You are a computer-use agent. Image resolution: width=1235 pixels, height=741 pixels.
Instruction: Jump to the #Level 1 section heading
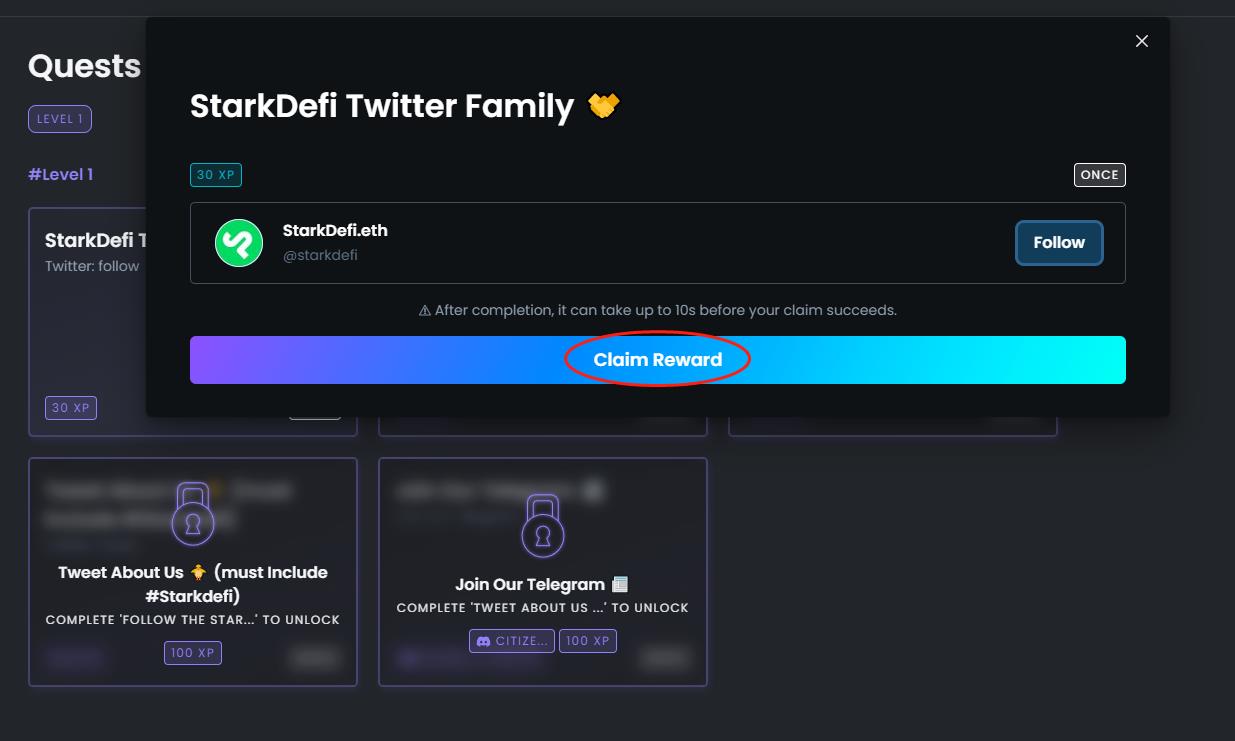[x=60, y=175]
